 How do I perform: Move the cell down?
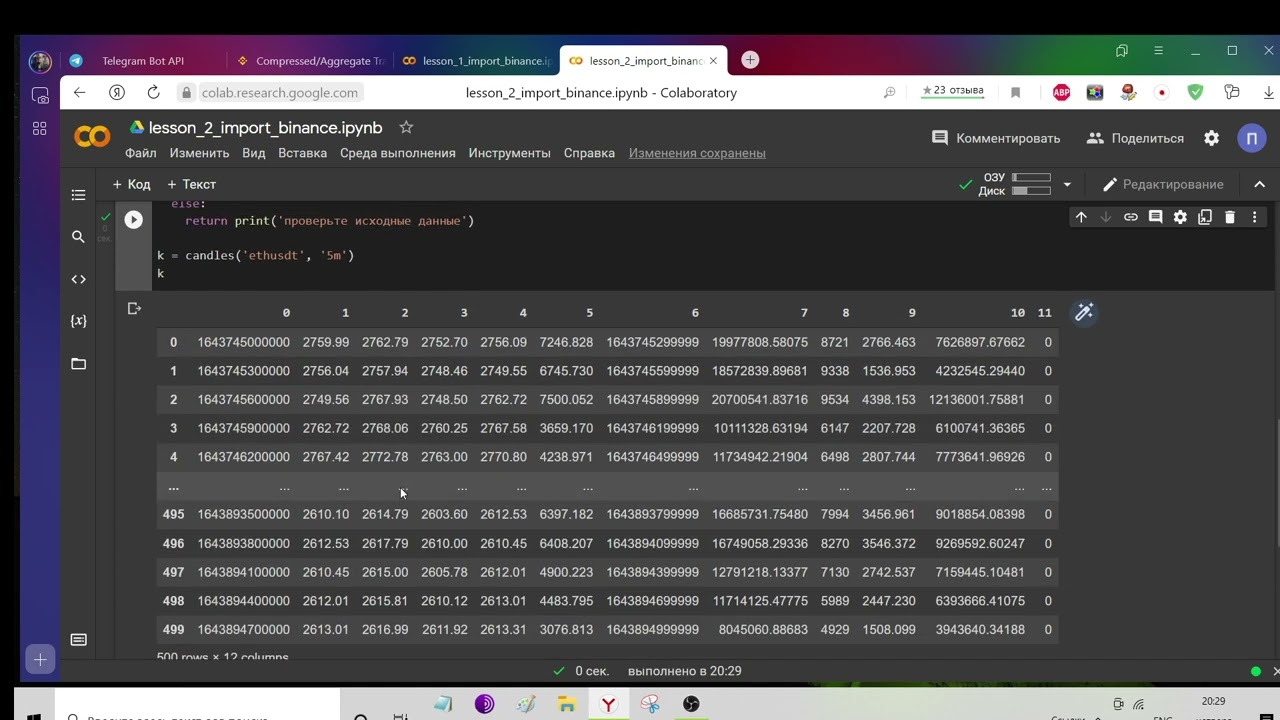click(x=1106, y=217)
